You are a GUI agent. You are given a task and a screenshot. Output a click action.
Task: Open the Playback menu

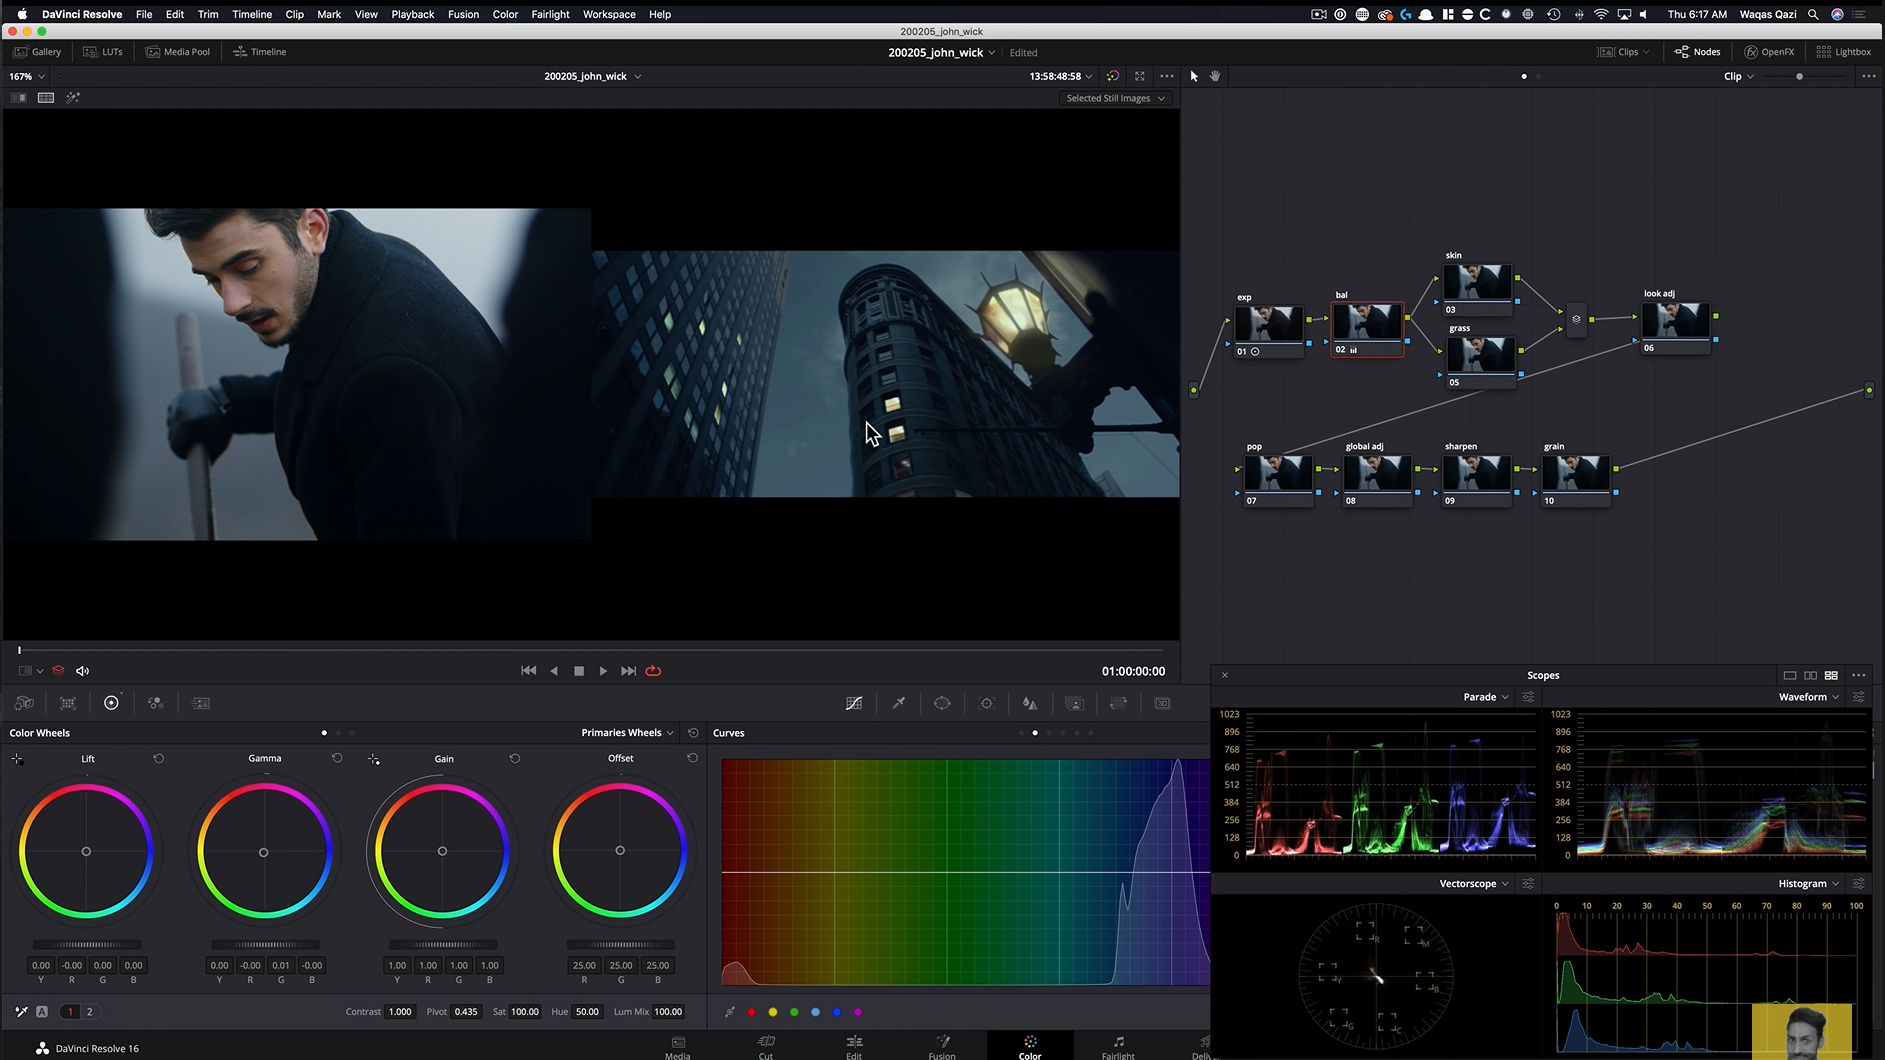412,14
